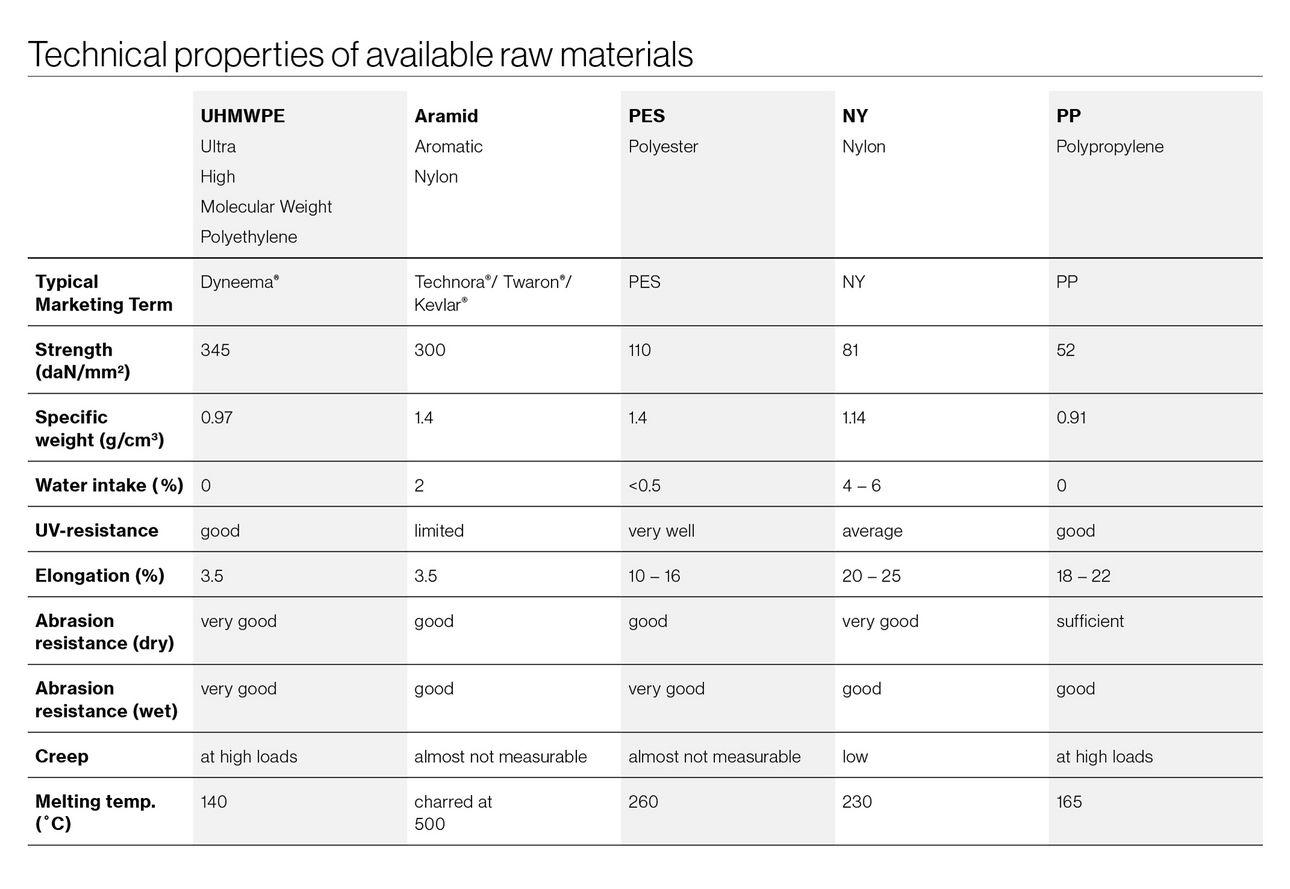Click the Typical Marketing Term row label

click(x=104, y=293)
